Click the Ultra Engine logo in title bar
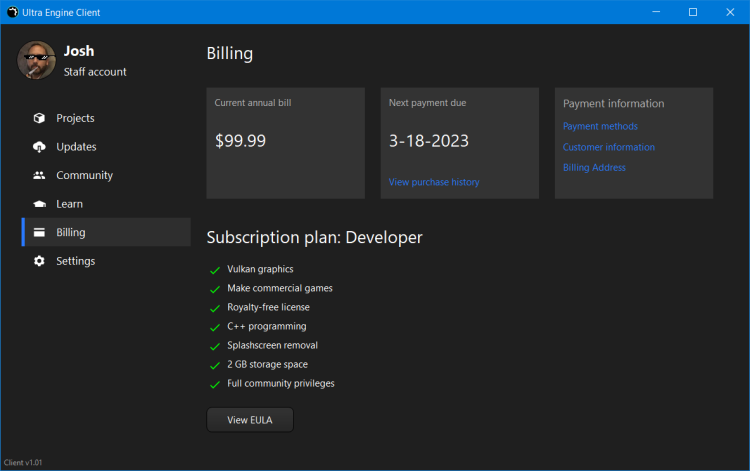The image size is (750, 471). 12,12
